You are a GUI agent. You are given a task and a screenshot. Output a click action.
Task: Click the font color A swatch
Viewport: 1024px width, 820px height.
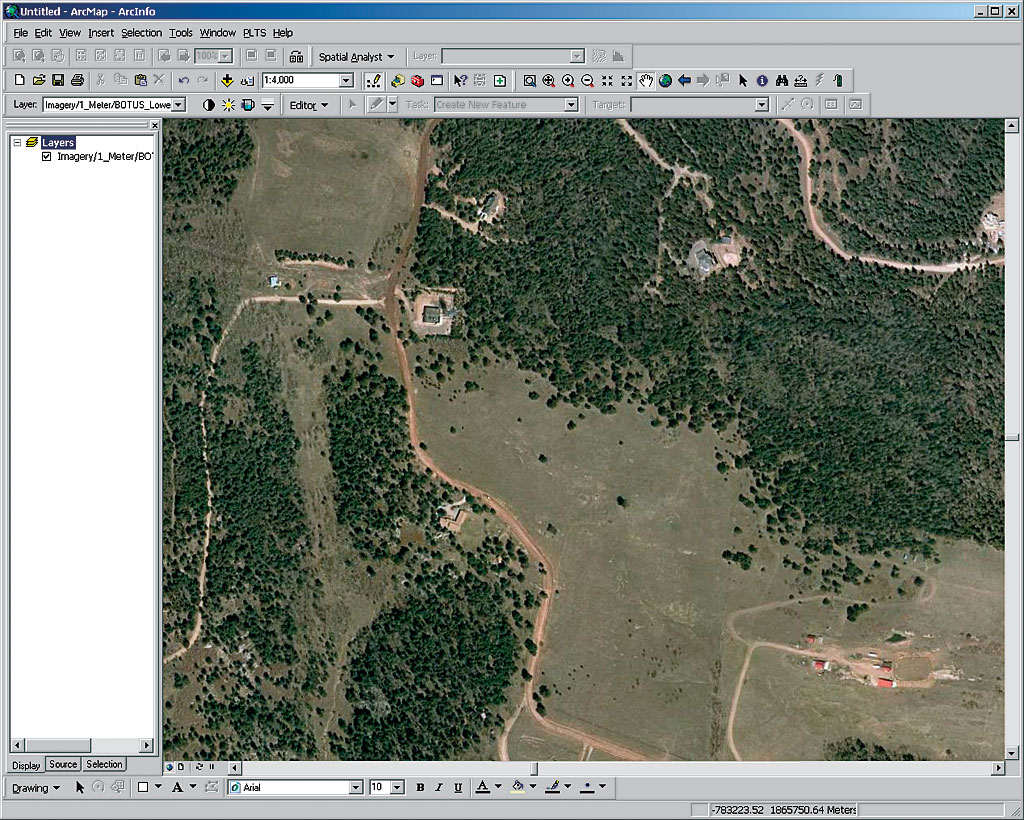point(483,787)
